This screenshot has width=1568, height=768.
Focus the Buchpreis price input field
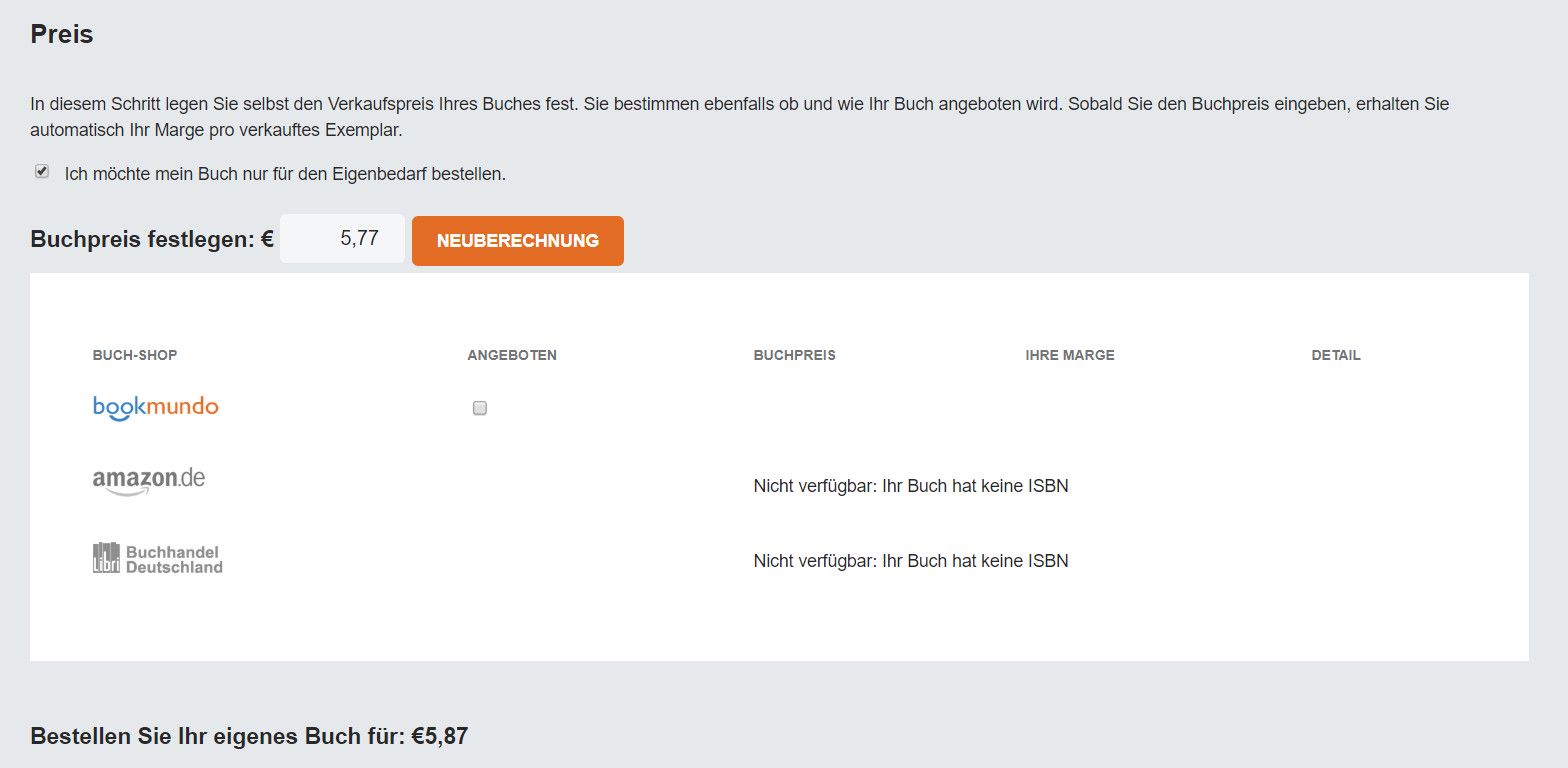pos(342,239)
